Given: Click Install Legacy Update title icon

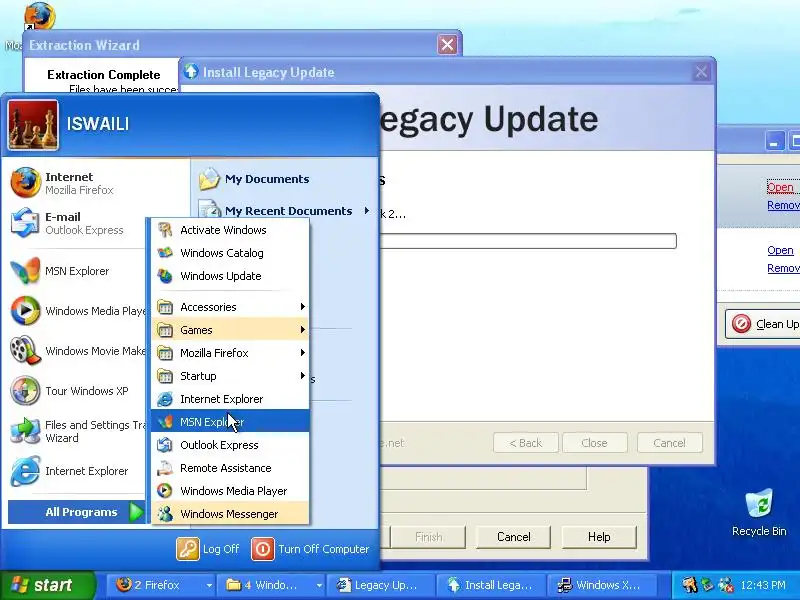Looking at the screenshot, I should [191, 71].
